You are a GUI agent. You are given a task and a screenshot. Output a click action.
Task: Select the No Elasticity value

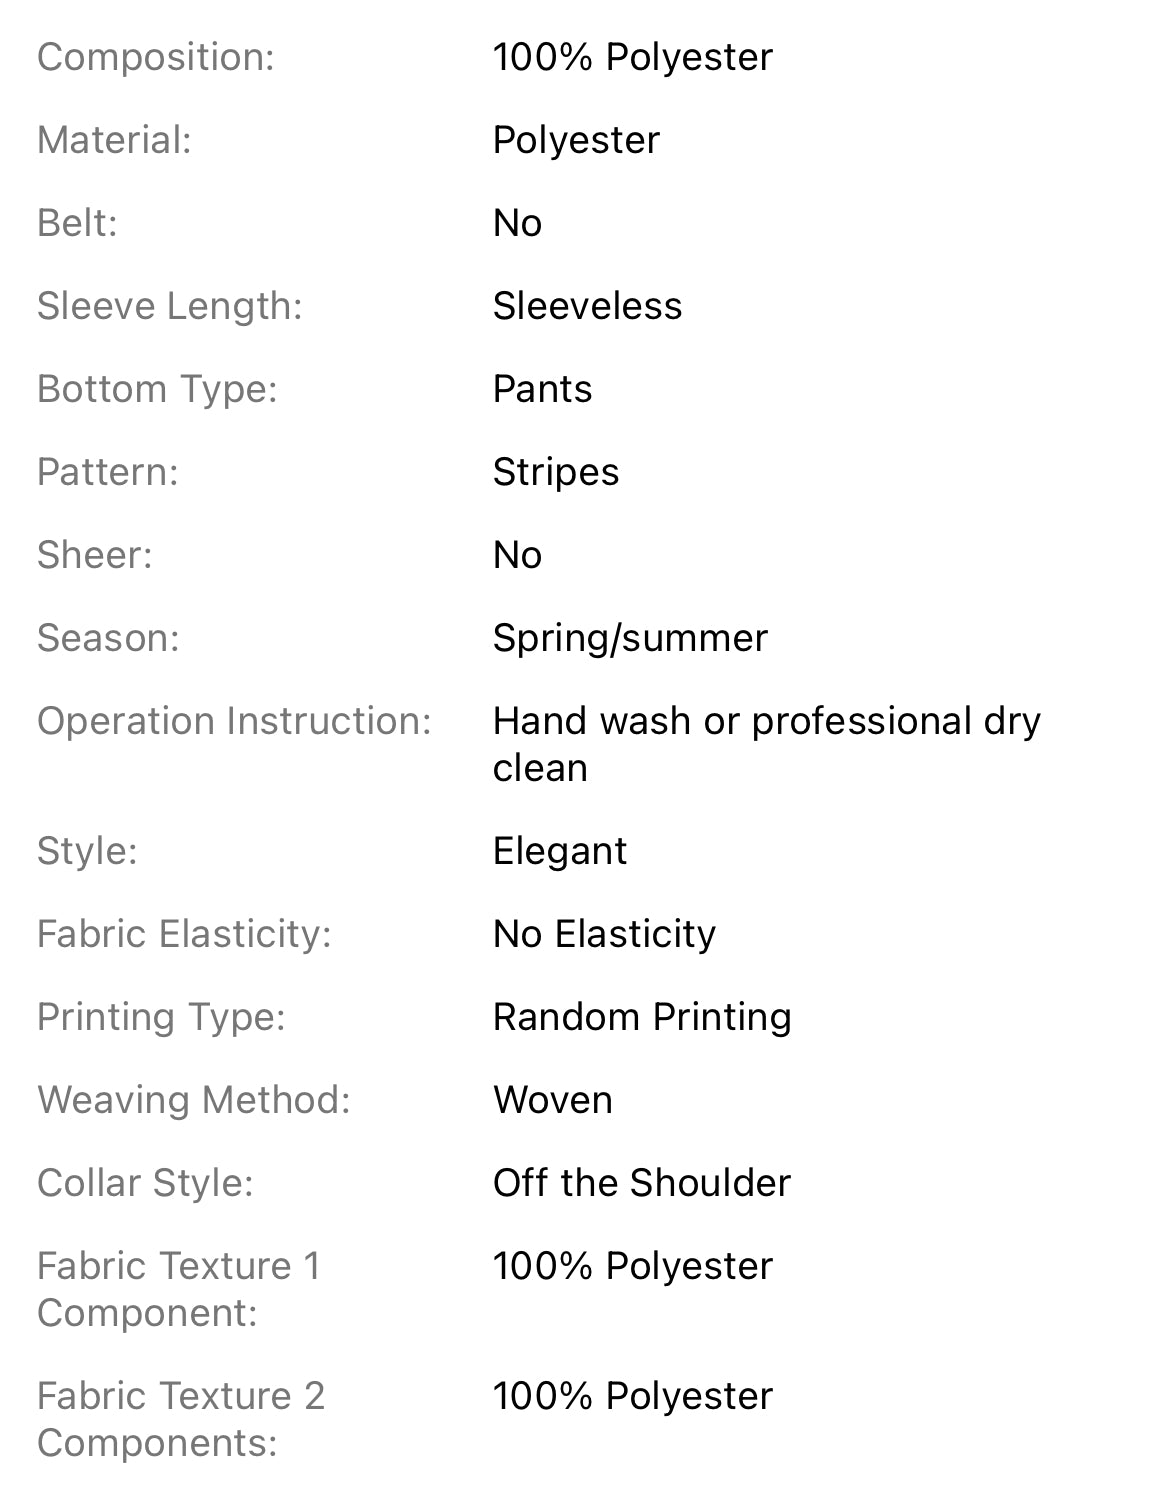coord(604,934)
